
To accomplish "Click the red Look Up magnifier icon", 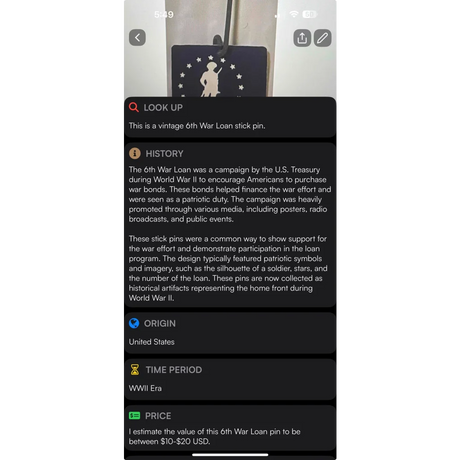I will (x=134, y=107).
